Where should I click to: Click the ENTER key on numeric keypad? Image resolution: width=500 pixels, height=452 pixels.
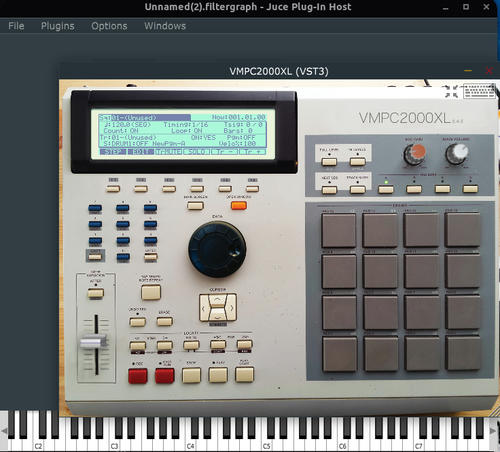pos(151,257)
